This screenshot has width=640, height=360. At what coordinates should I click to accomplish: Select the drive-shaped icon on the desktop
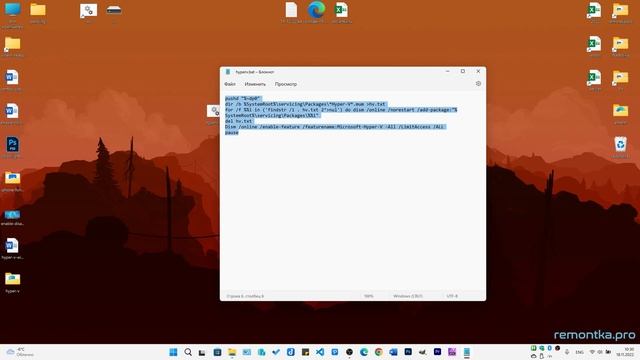pyautogui.click(x=114, y=12)
